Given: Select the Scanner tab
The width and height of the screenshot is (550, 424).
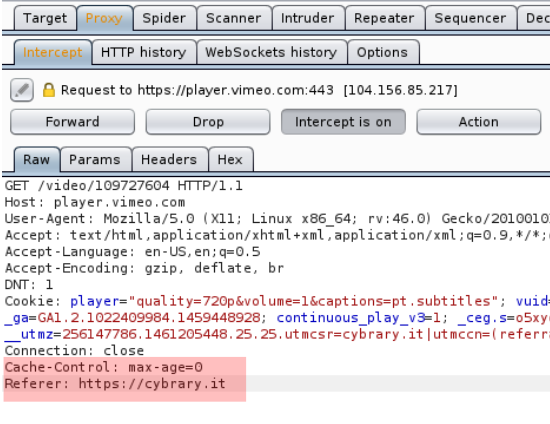Looking at the screenshot, I should pos(234,18).
